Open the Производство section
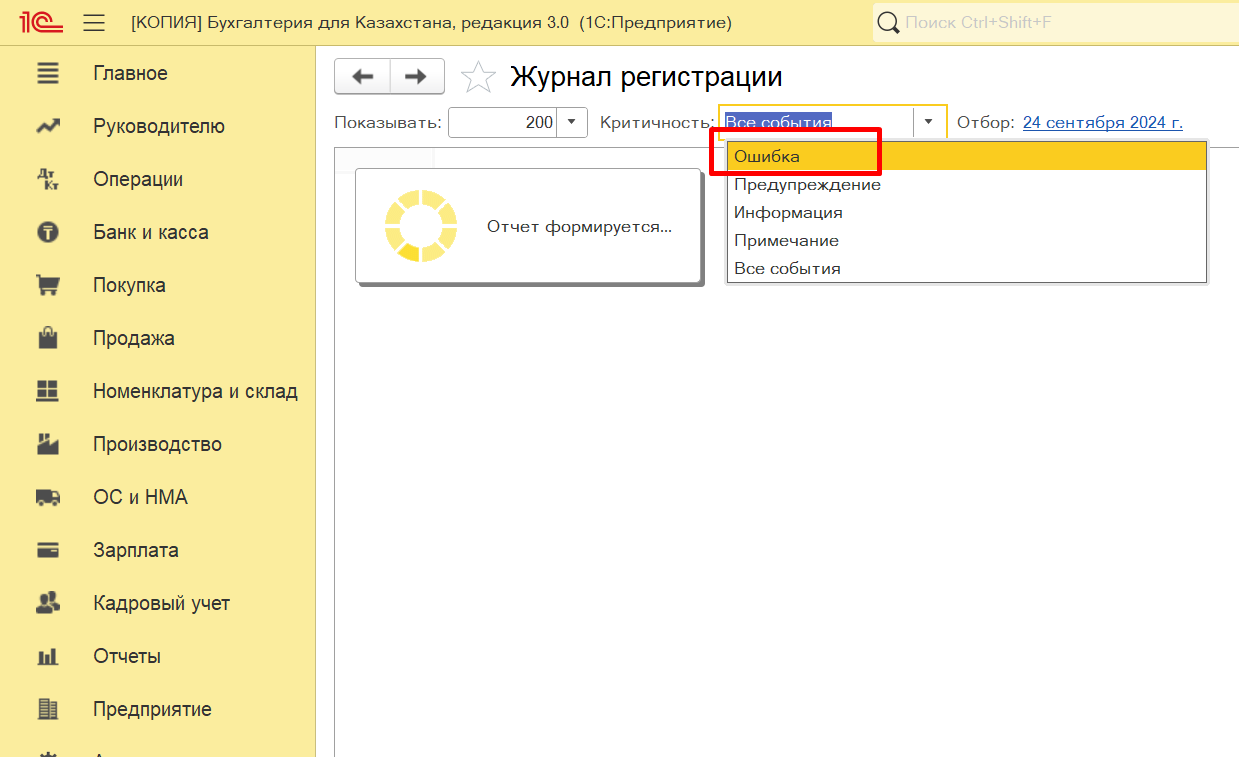The height and width of the screenshot is (757, 1239). 157,444
